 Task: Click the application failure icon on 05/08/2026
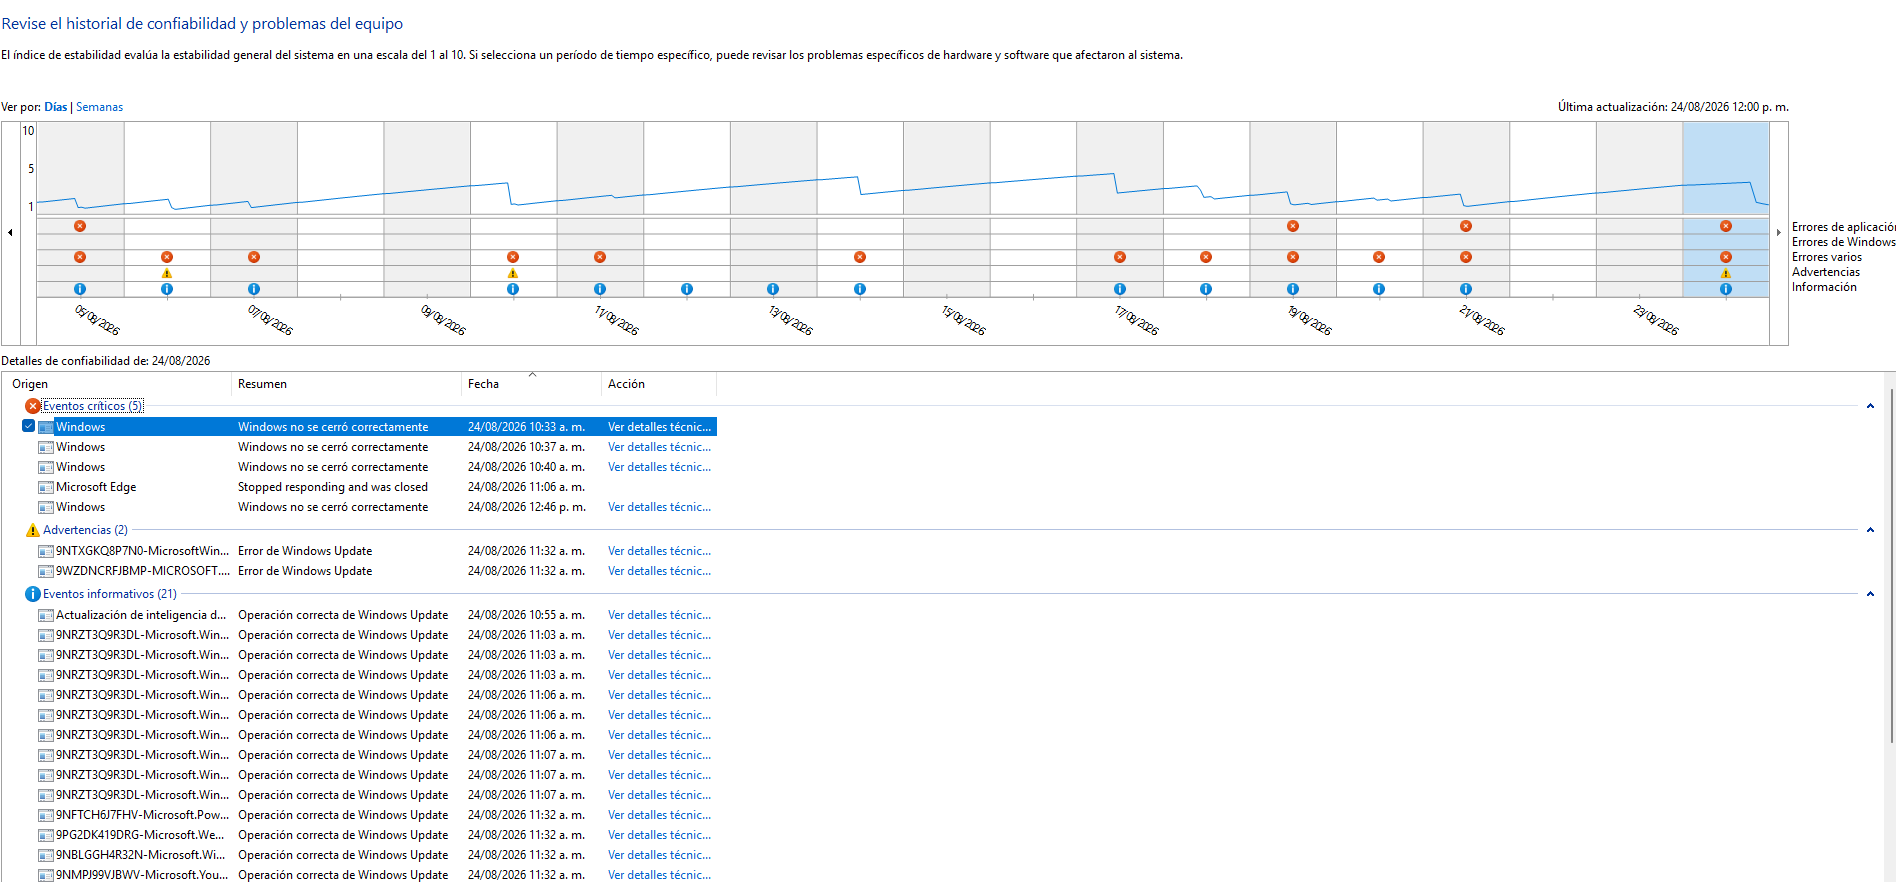click(80, 226)
